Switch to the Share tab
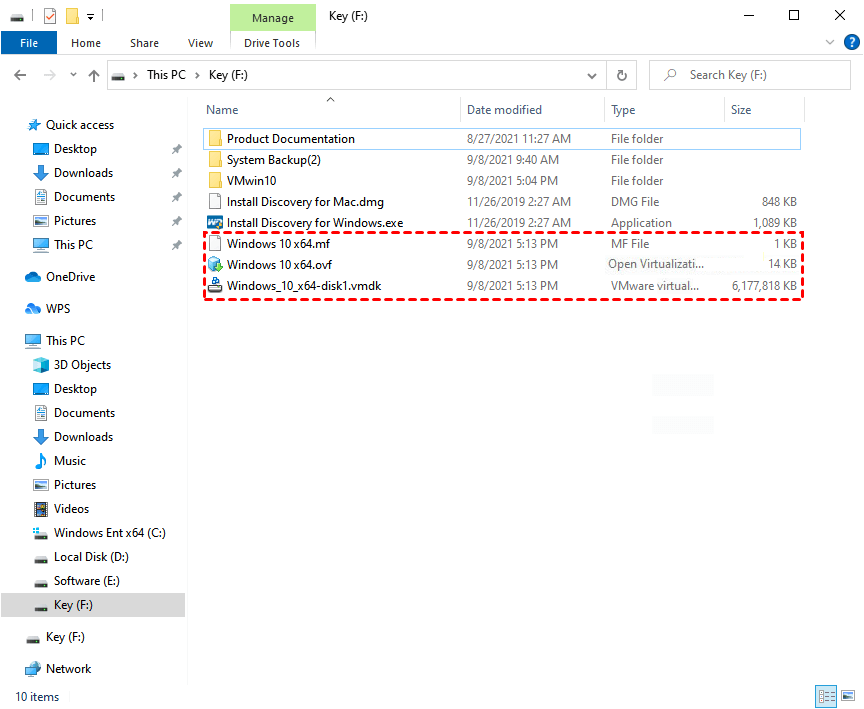 click(144, 43)
